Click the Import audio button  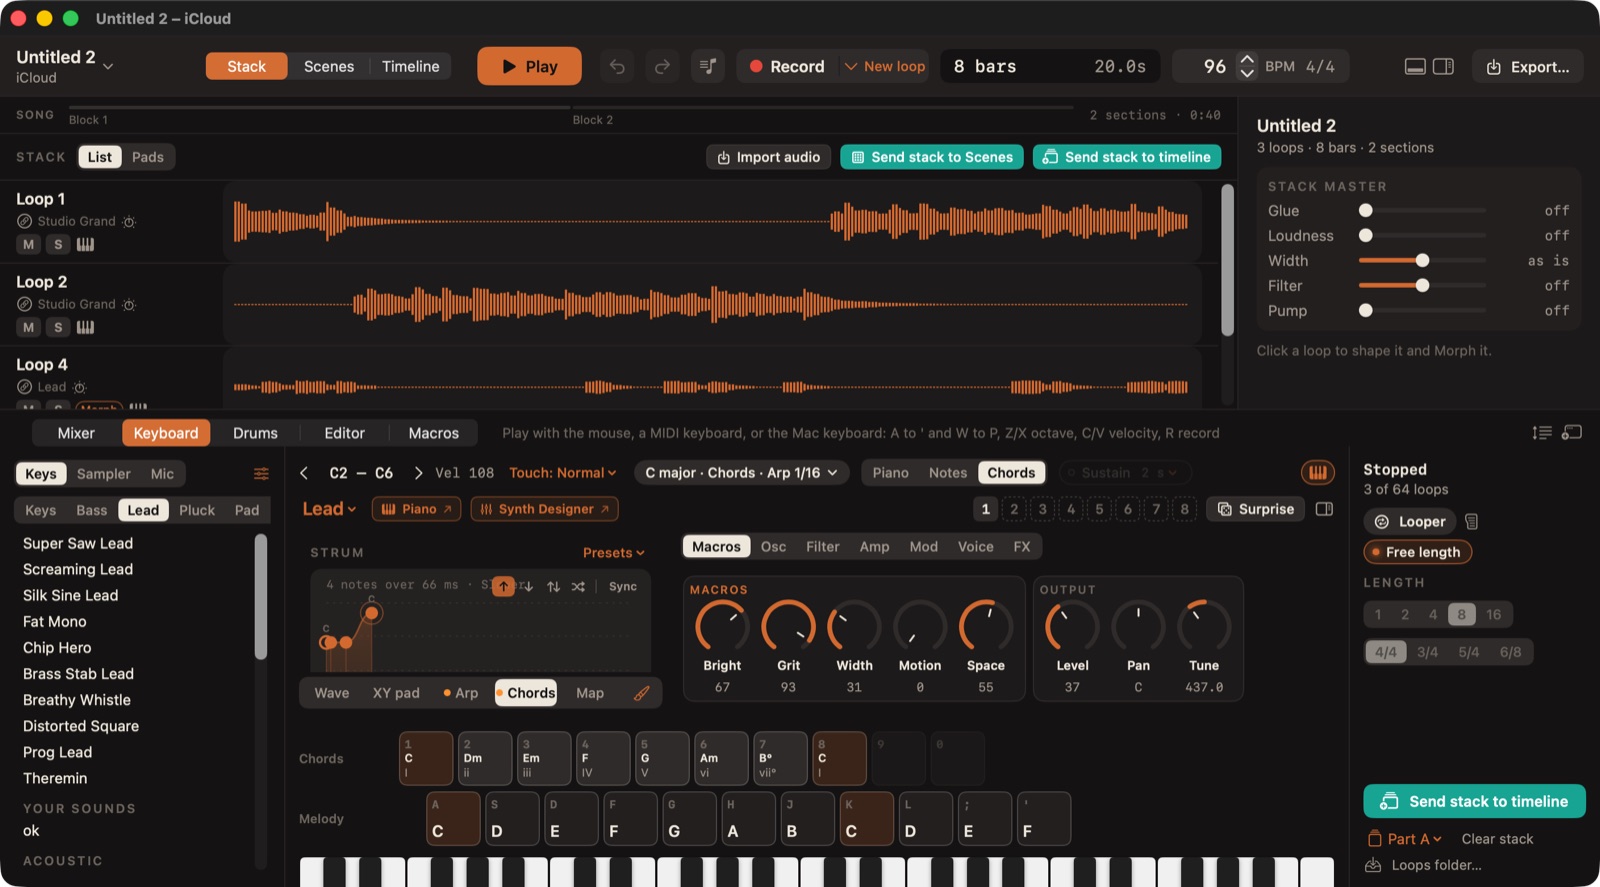pos(768,157)
